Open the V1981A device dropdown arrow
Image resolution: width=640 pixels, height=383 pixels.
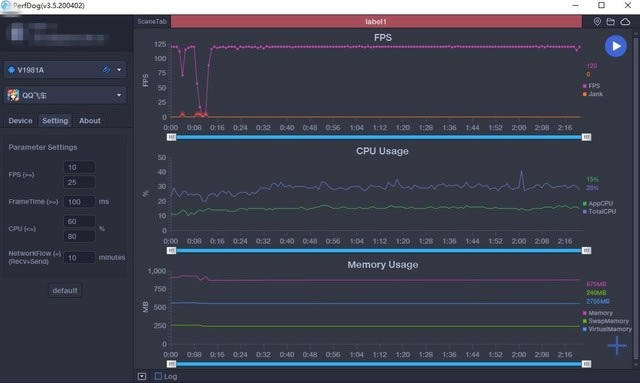(119, 70)
